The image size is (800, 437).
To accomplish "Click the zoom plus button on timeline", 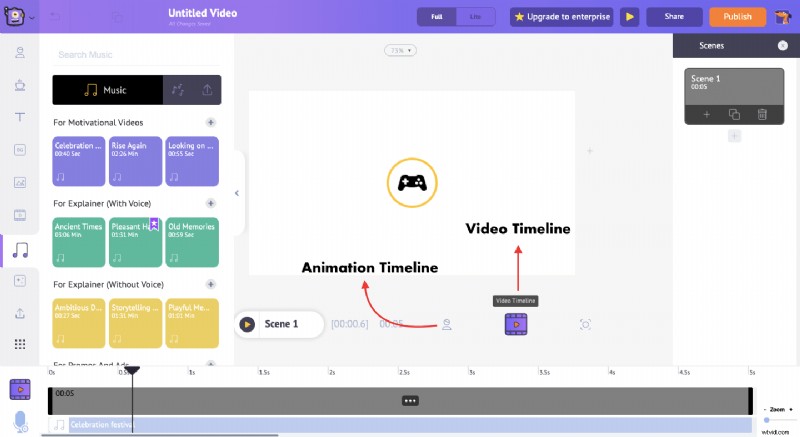I will point(791,409).
